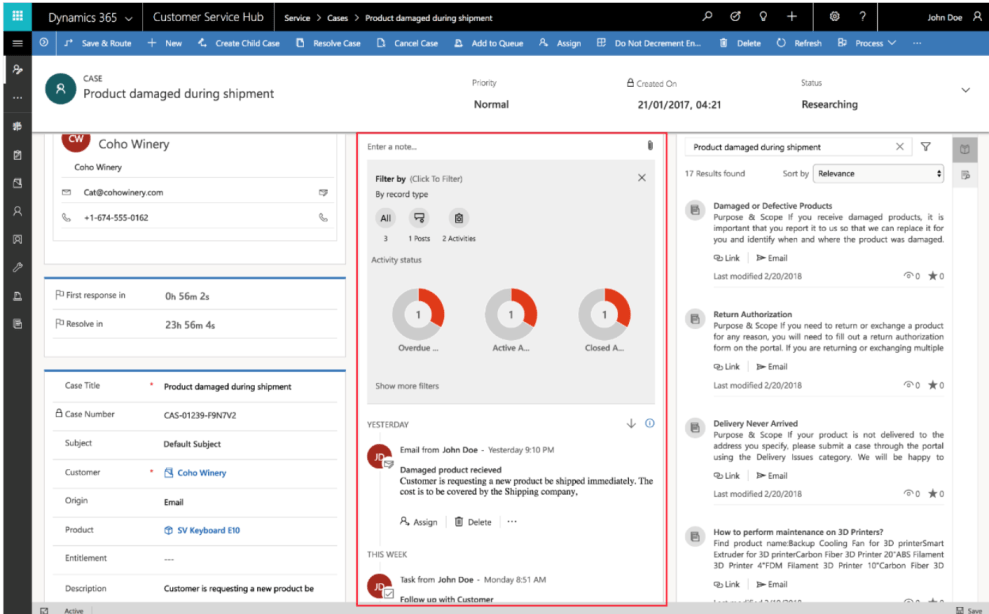Open the task flow target icon
The image size is (989, 614).
[735, 16]
